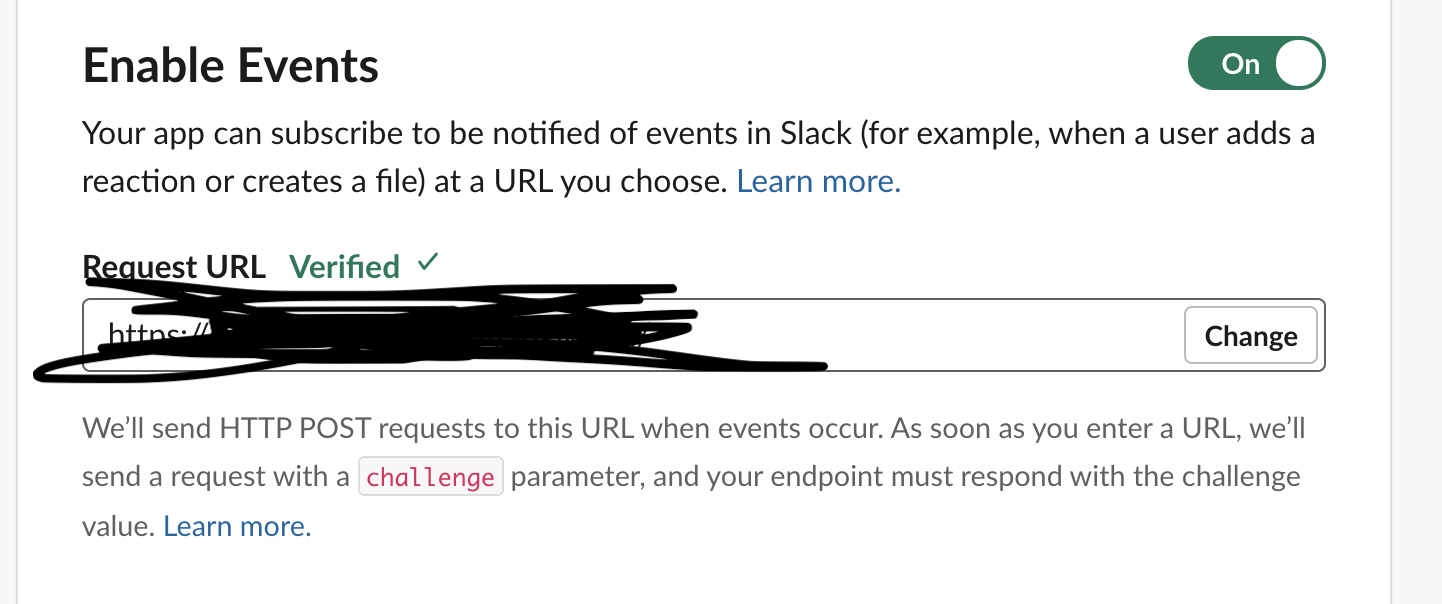Open Learn more link after 'URL you choose'
This screenshot has height=604, width=1442.
(818, 181)
